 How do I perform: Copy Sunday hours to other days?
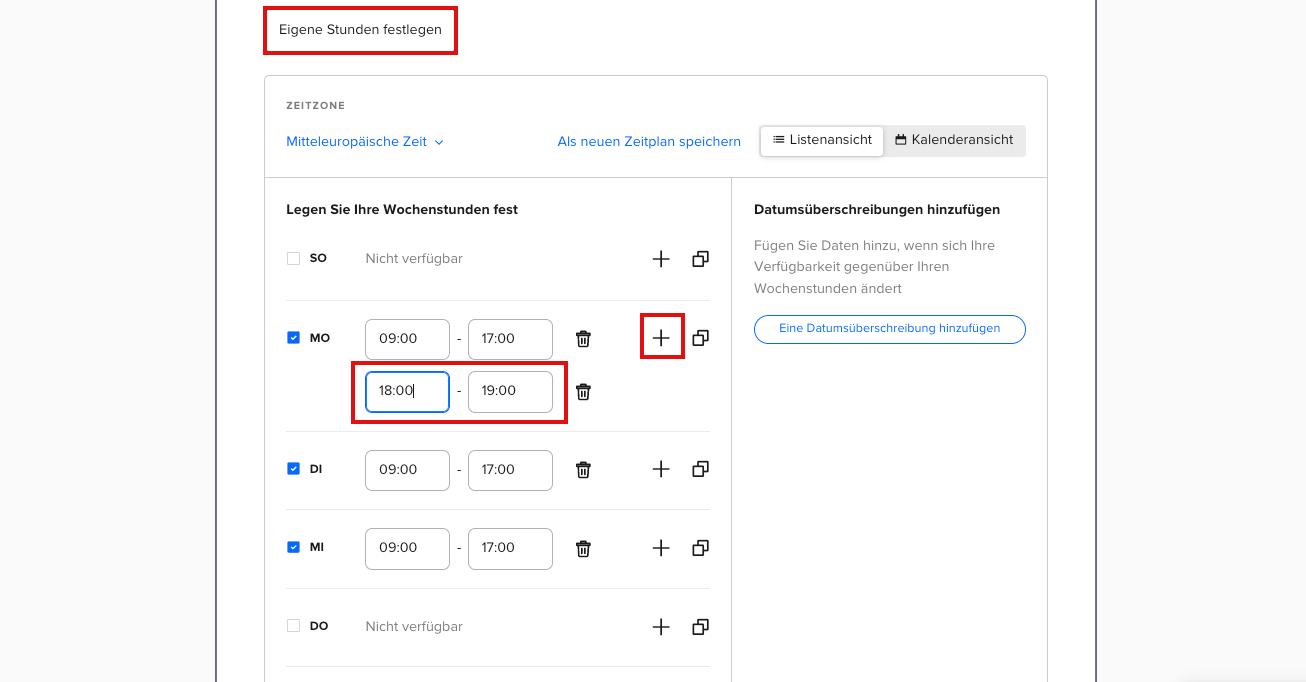(x=700, y=259)
